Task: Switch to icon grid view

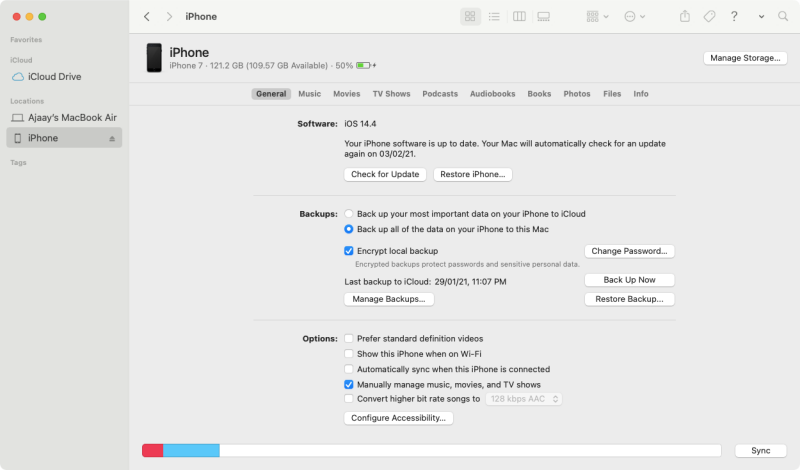Action: (x=470, y=17)
